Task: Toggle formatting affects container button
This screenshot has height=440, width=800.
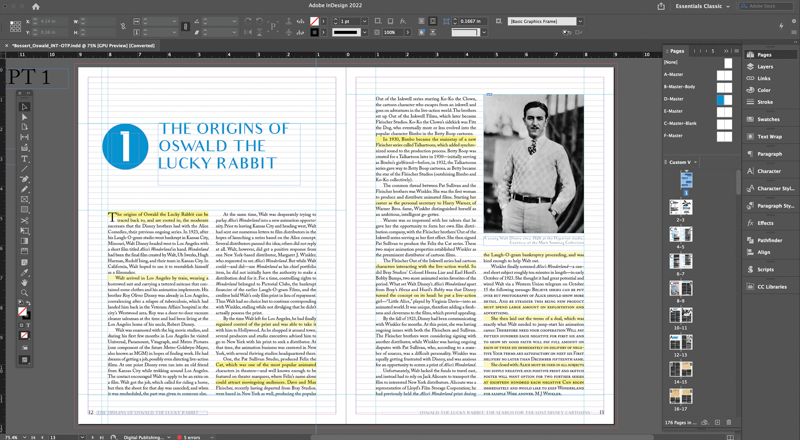Action: pyautogui.click(x=21, y=325)
